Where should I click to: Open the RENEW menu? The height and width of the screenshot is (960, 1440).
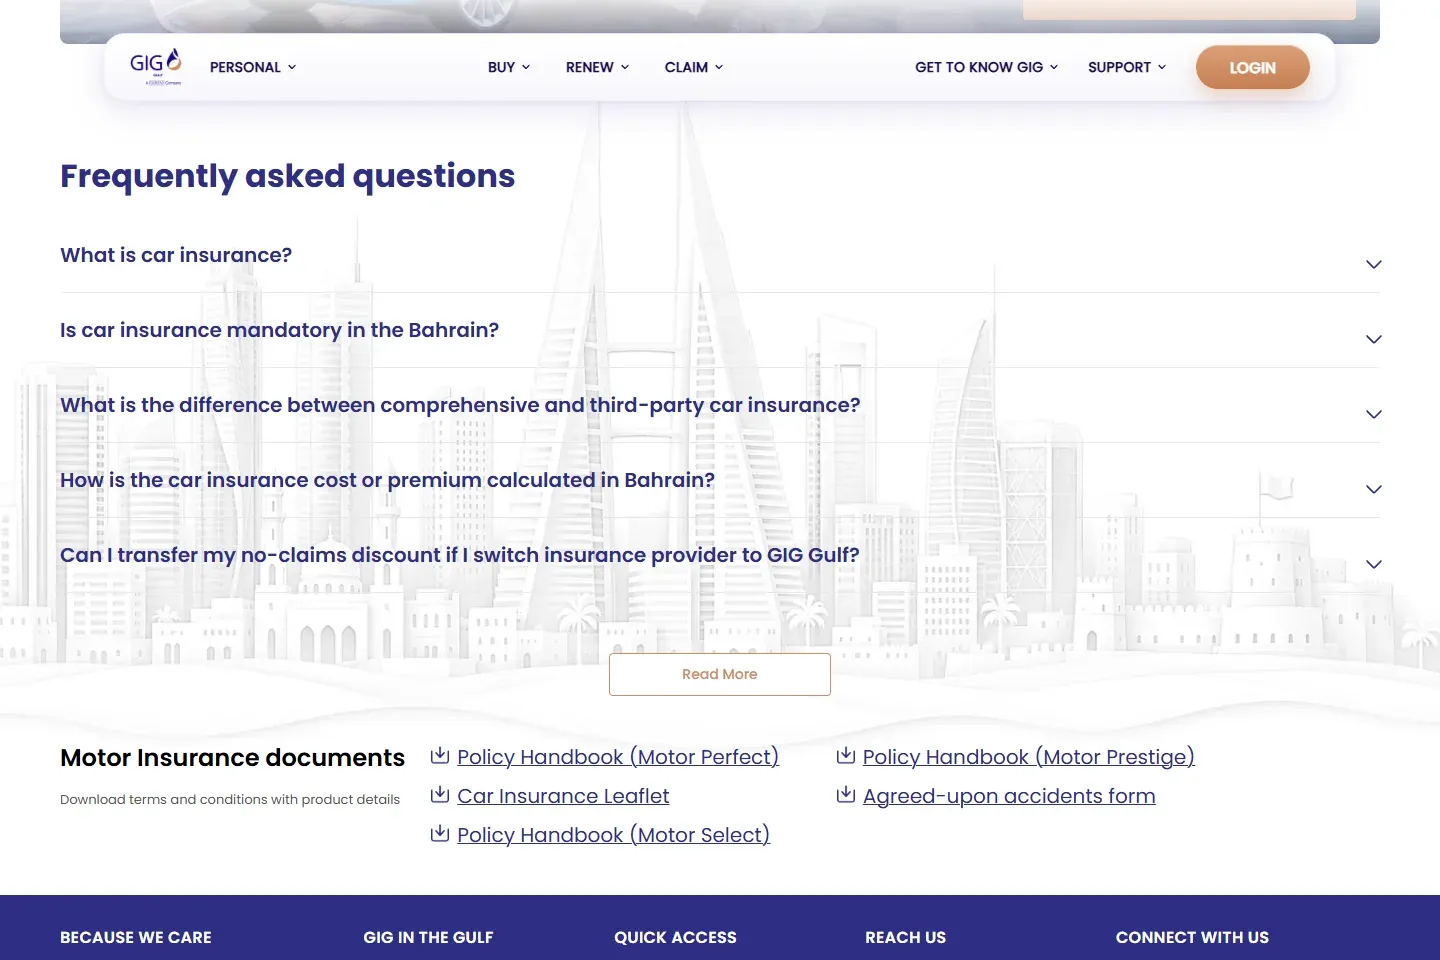click(598, 67)
